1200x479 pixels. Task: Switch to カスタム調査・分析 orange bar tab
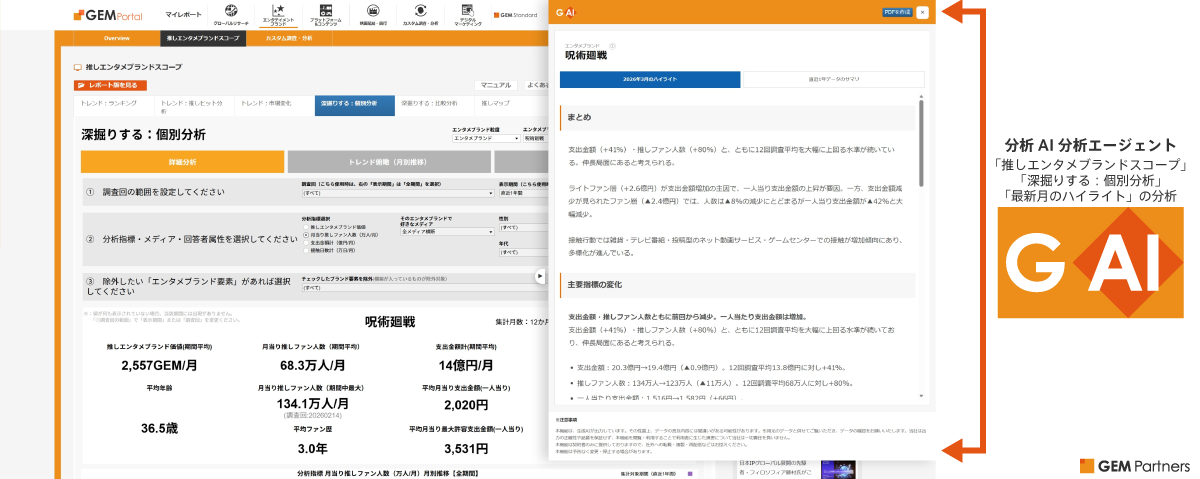pos(289,38)
